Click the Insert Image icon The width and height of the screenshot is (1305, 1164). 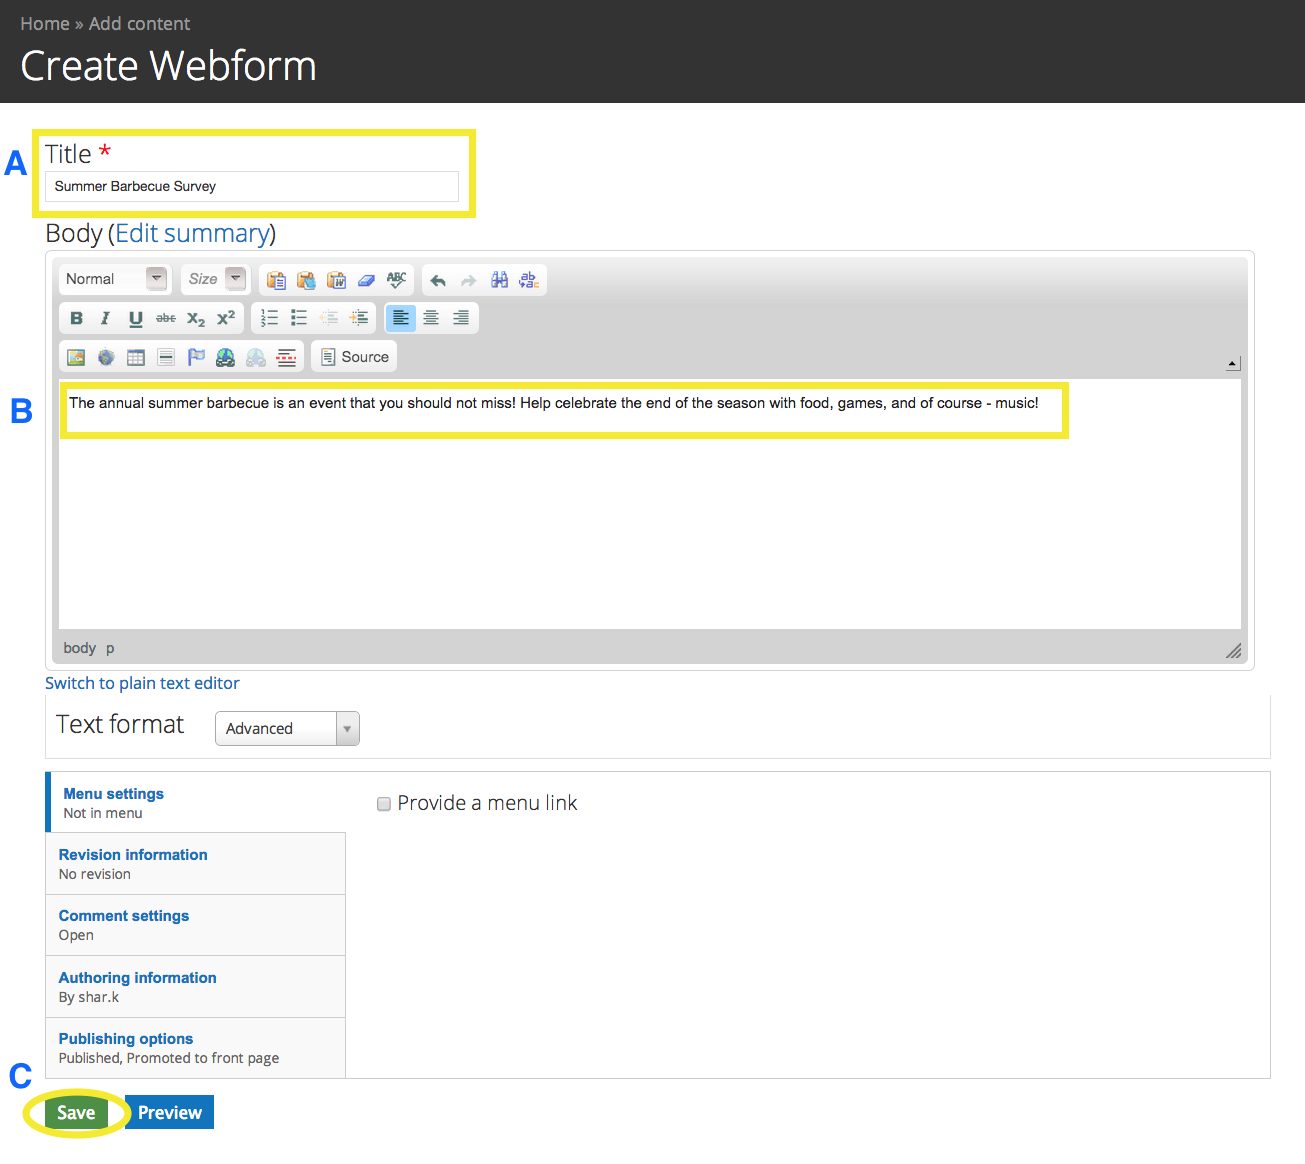click(76, 357)
